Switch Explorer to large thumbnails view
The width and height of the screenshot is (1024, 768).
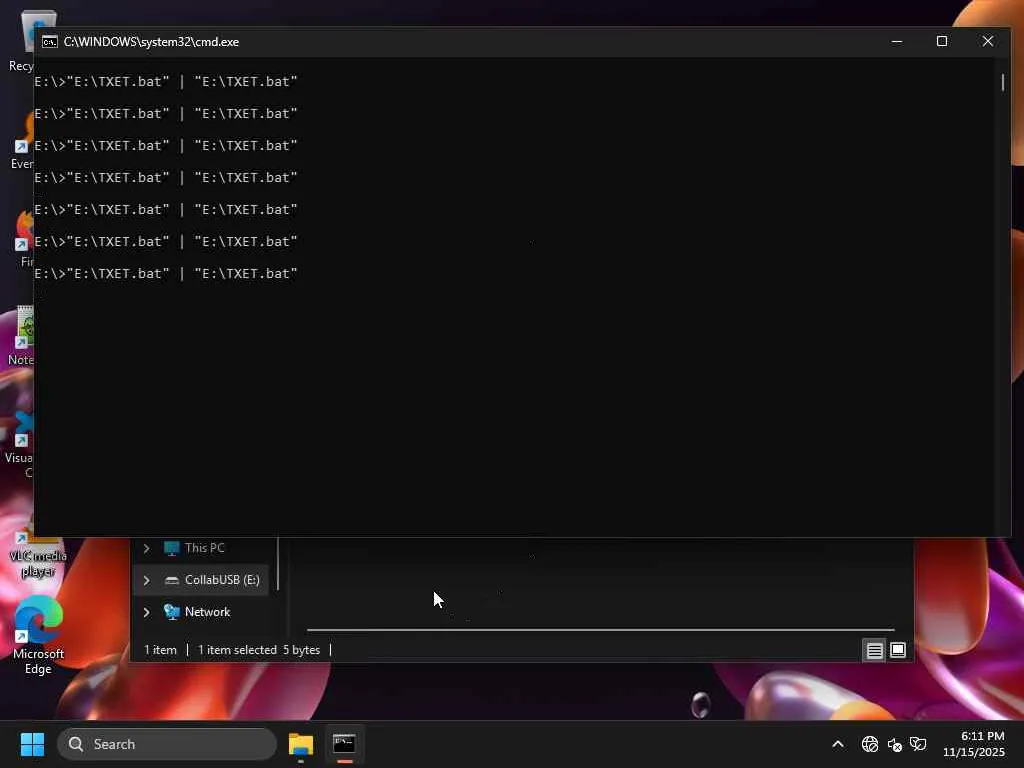click(x=898, y=650)
